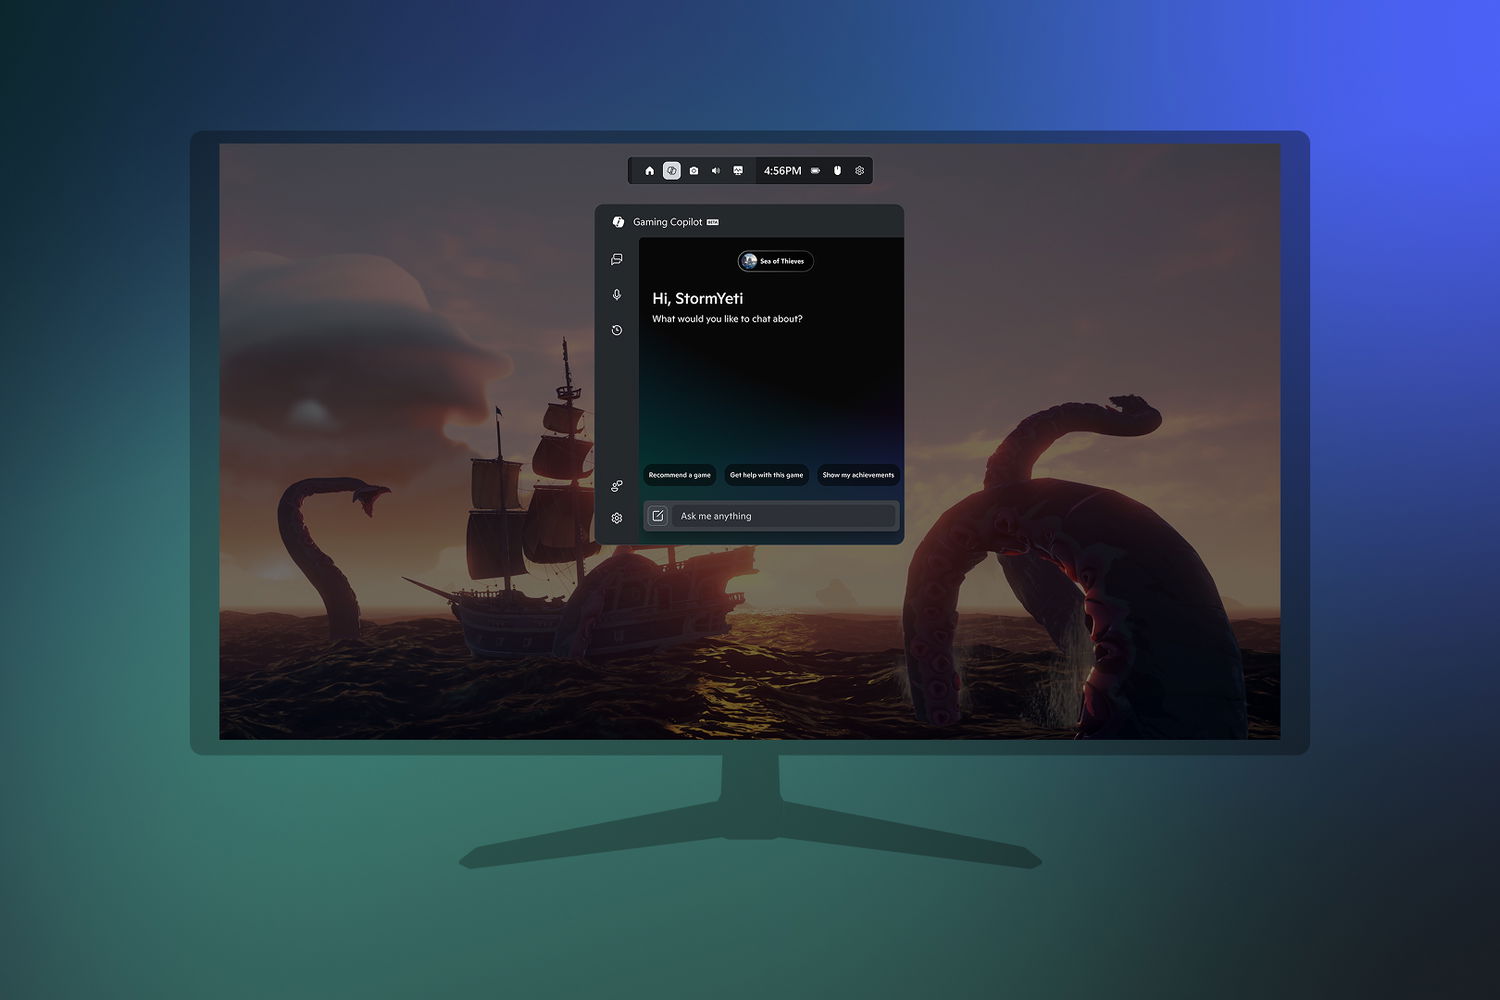Open Game Bar home widget menu
This screenshot has height=1000, width=1500.
point(650,171)
